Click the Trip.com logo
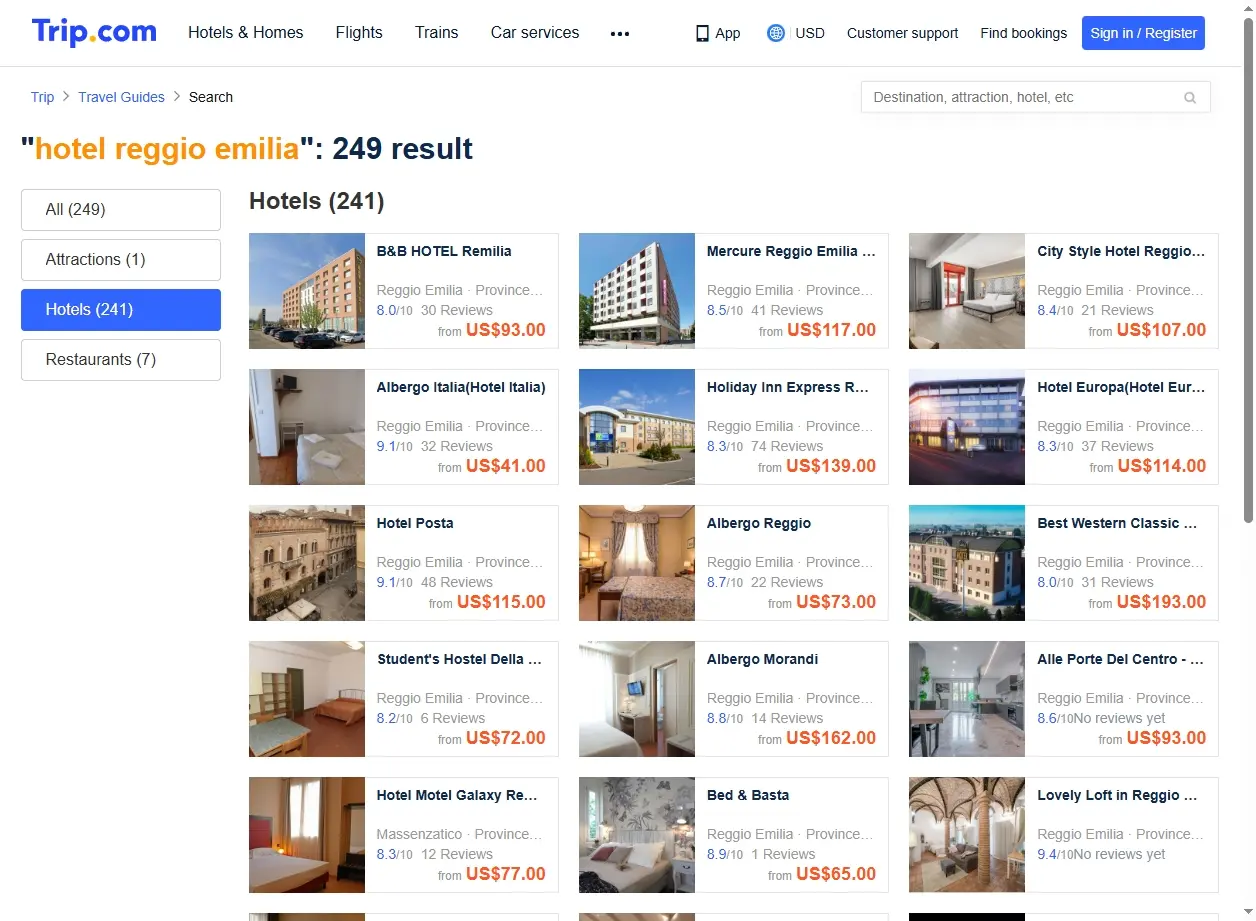1256x921 pixels. pyautogui.click(x=94, y=32)
